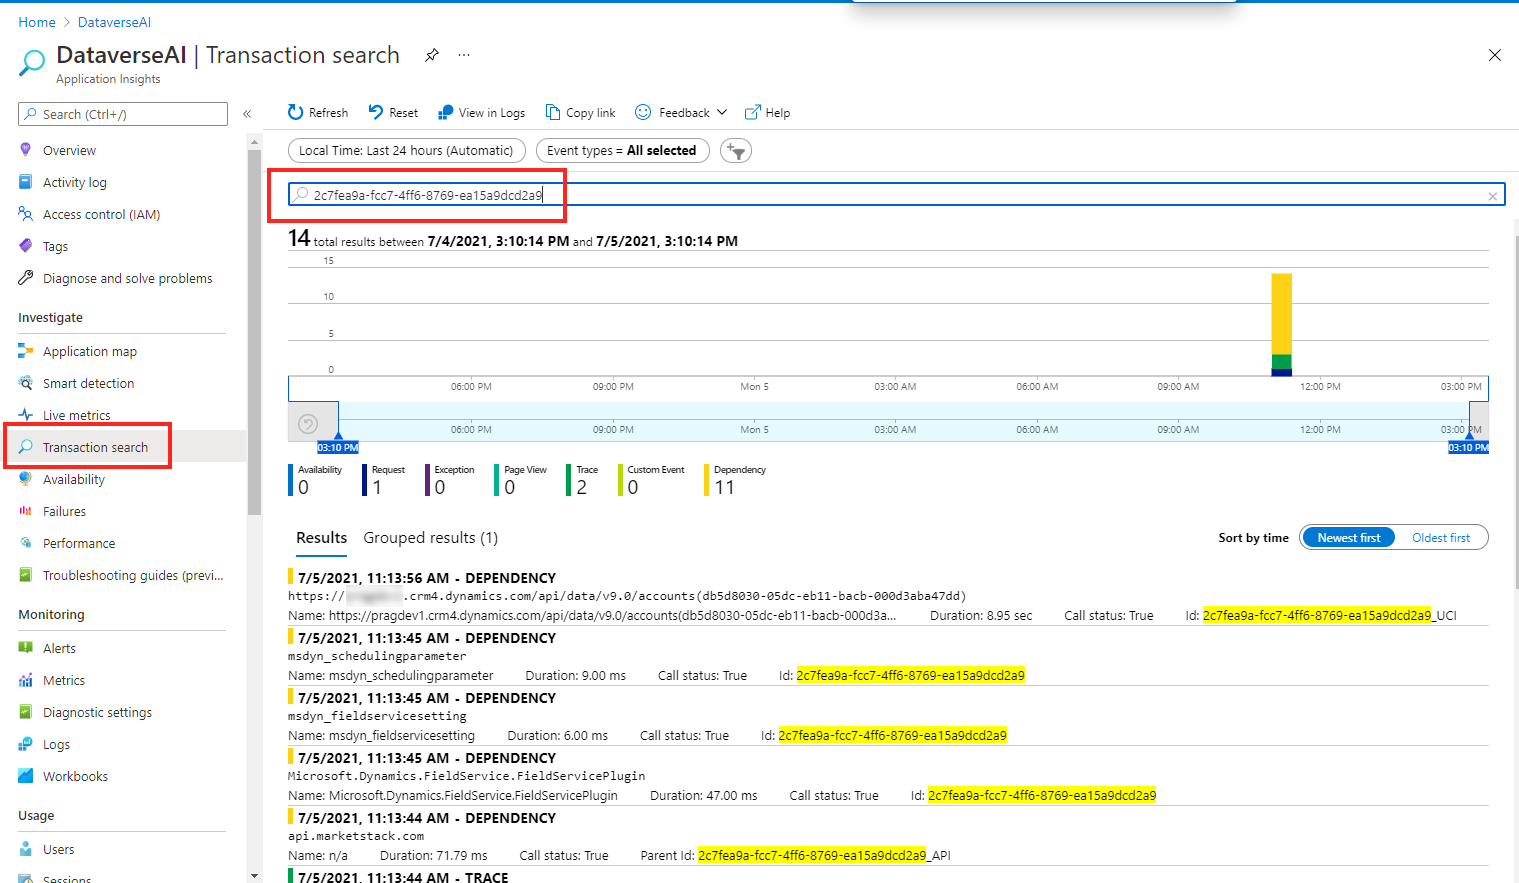The width and height of the screenshot is (1519, 883).
Task: Open the more options ellipsis by title
Action: click(464, 55)
